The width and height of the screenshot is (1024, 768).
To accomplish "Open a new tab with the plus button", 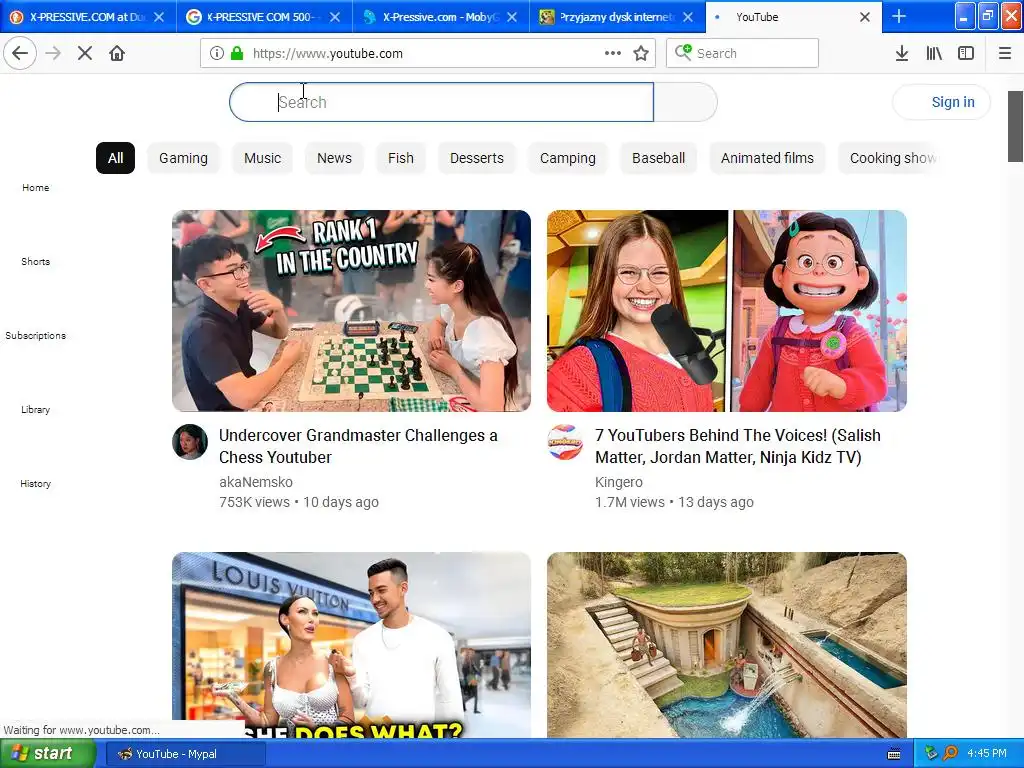I will (899, 16).
